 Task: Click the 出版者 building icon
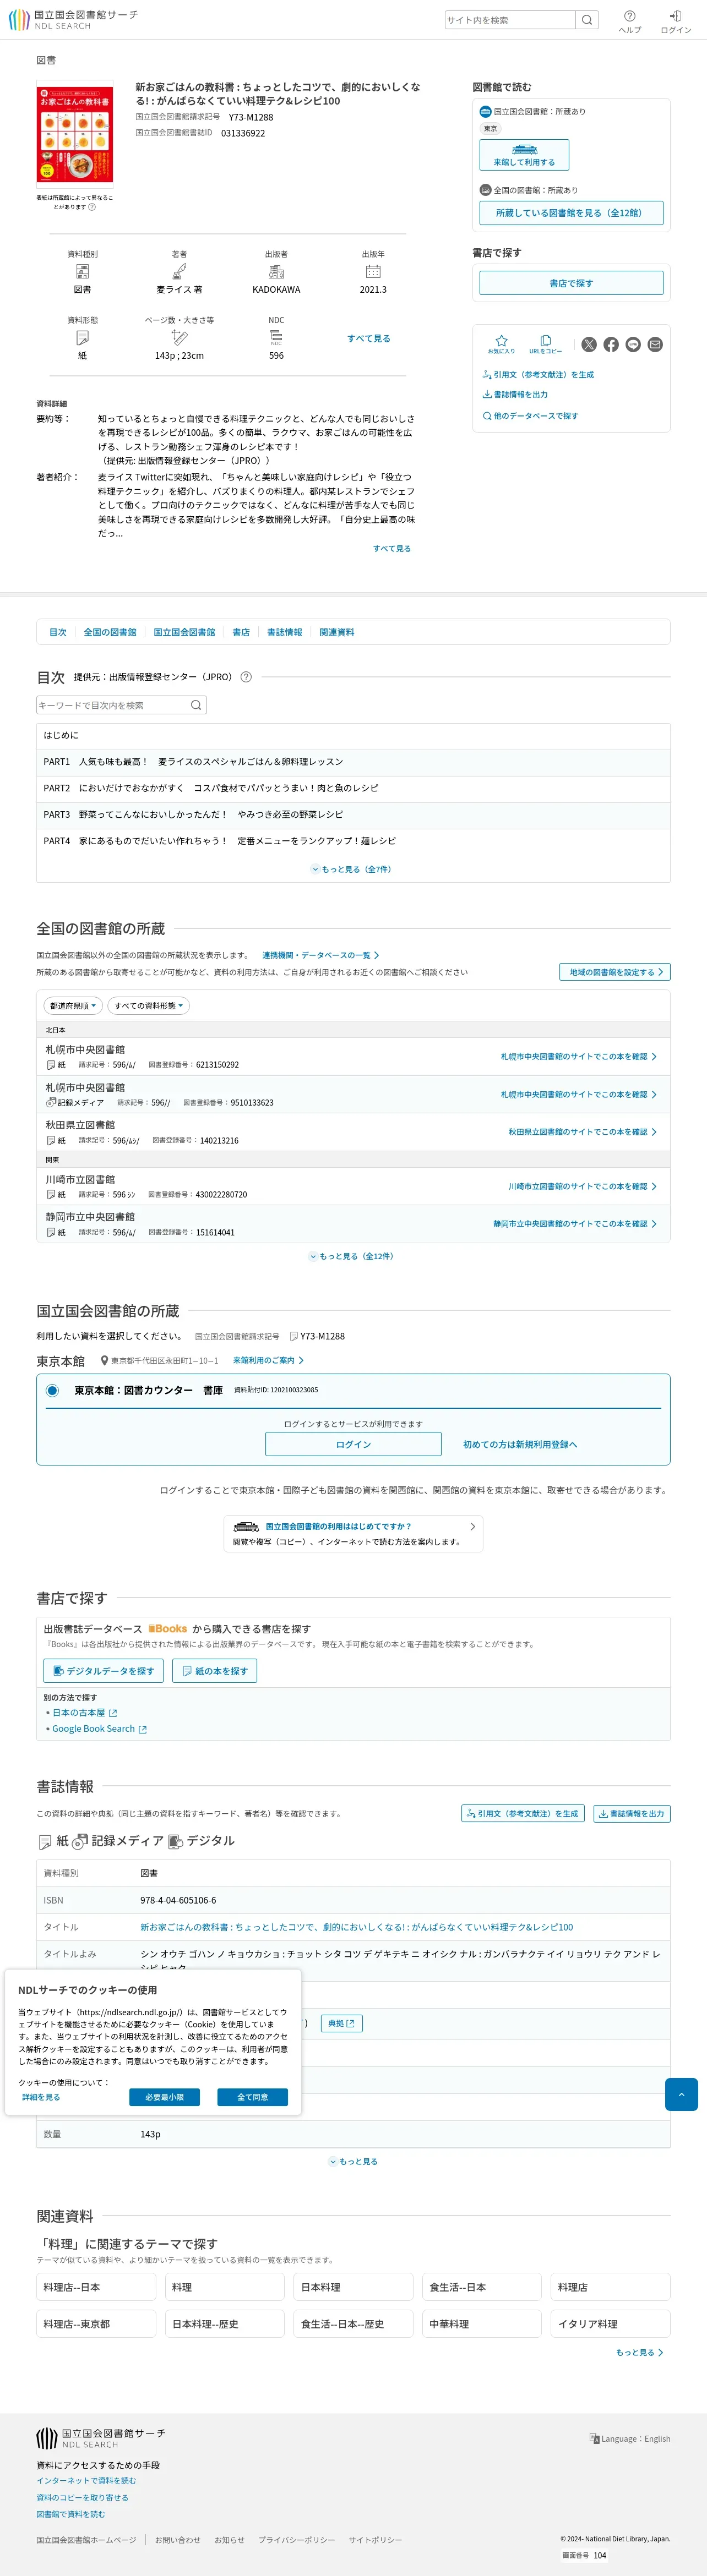click(x=276, y=272)
